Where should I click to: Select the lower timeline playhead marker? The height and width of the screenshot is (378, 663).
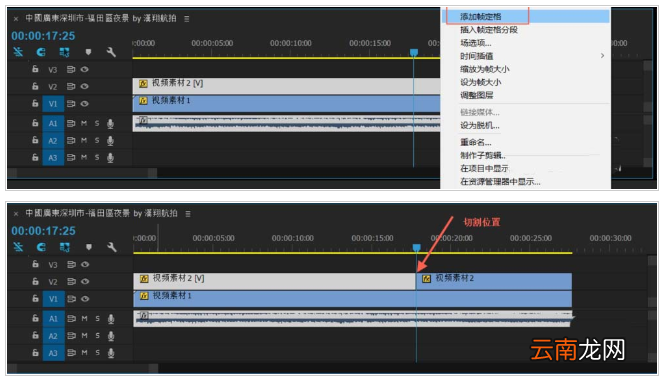coord(416,247)
